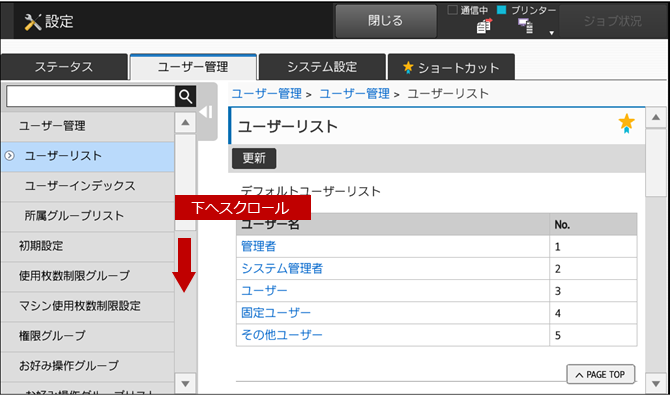Image resolution: width=670 pixels, height=396 pixels.
Task: Select お好み操作グループ in side menu
Action: 88,366
